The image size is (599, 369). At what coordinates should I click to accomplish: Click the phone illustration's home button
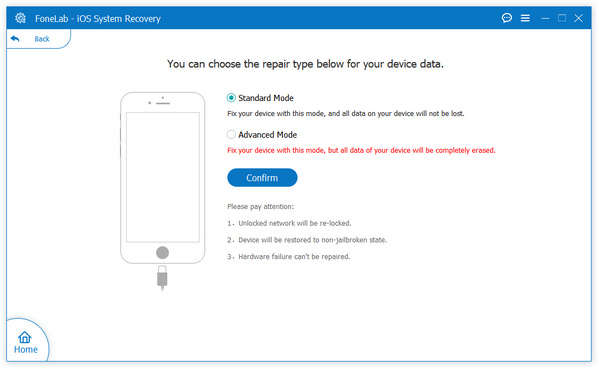point(162,252)
